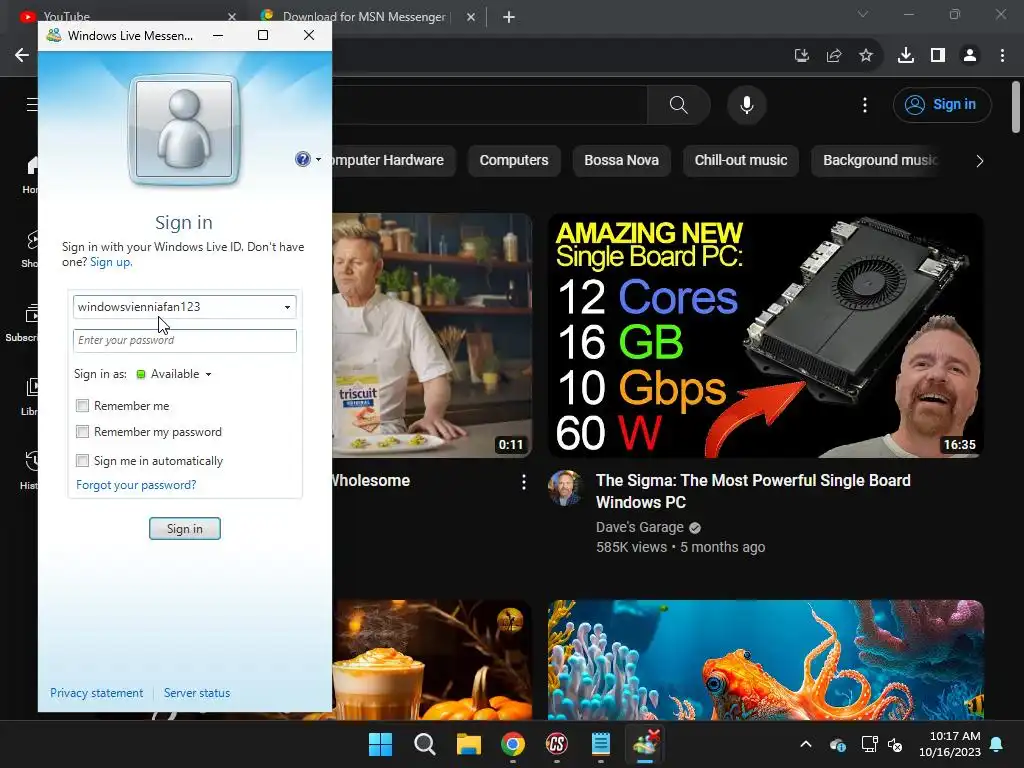Open the Notepad taskbar icon
The height and width of the screenshot is (768, 1024).
pyautogui.click(x=601, y=744)
